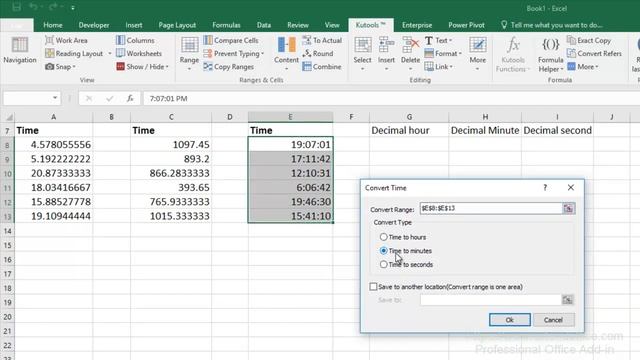Open the Enterprise tab
Viewport: 640px width, 360px height.
pyautogui.click(x=417, y=25)
